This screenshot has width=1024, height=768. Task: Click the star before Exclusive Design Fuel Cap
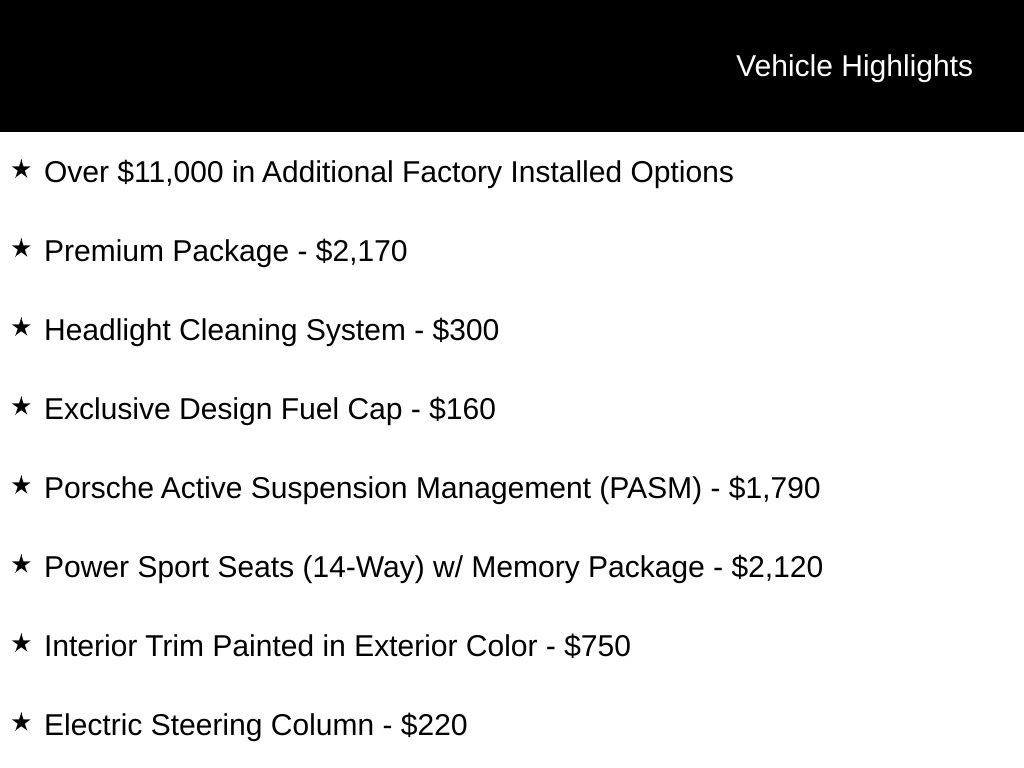pos(21,407)
